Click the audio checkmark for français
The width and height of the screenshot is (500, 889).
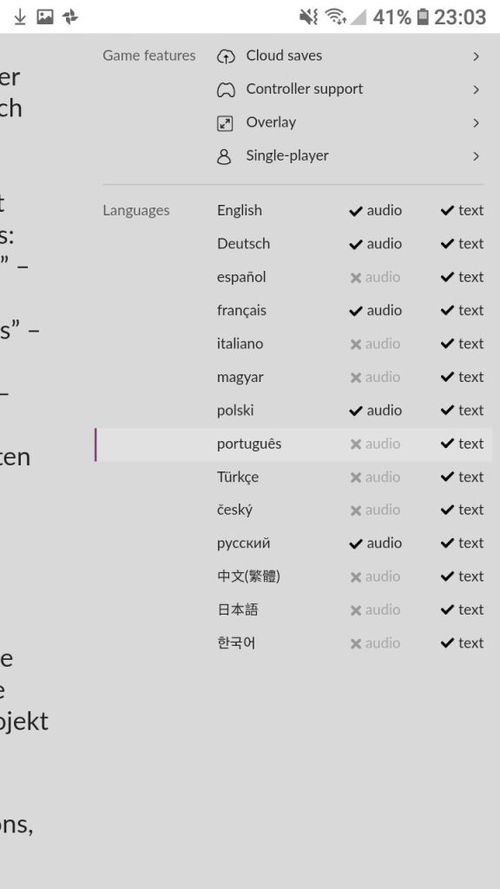coord(355,311)
